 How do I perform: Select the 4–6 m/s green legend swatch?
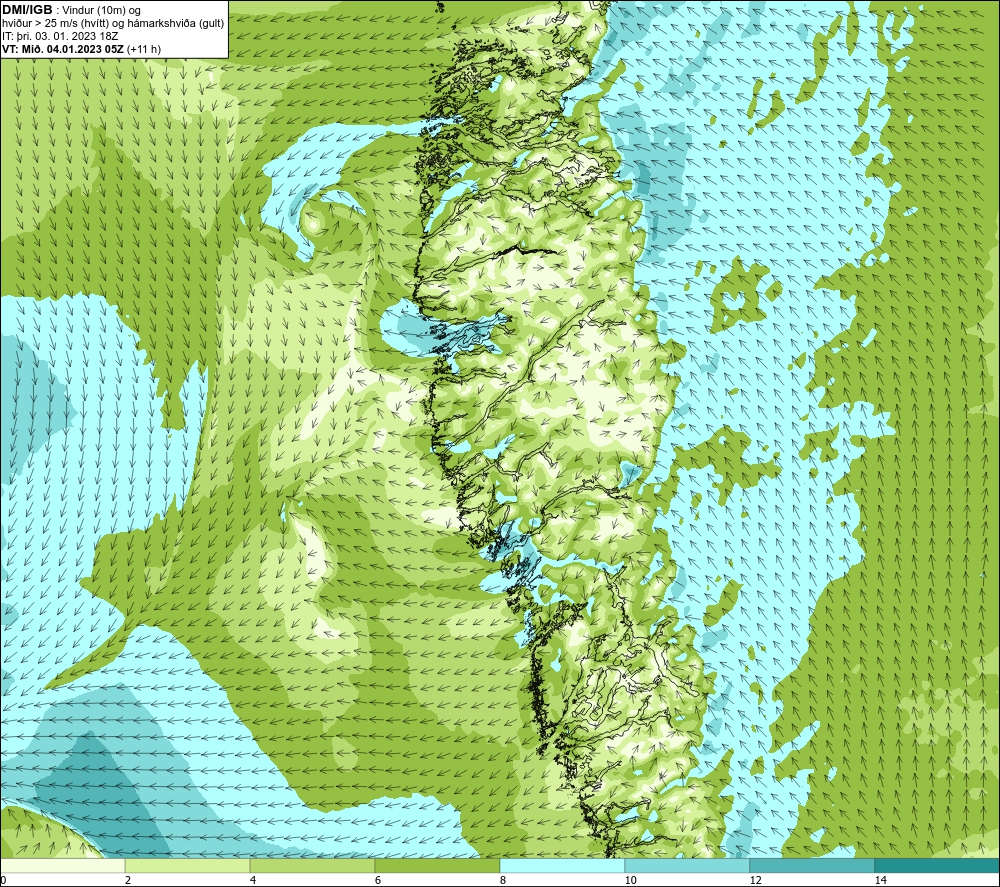pyautogui.click(x=312, y=865)
